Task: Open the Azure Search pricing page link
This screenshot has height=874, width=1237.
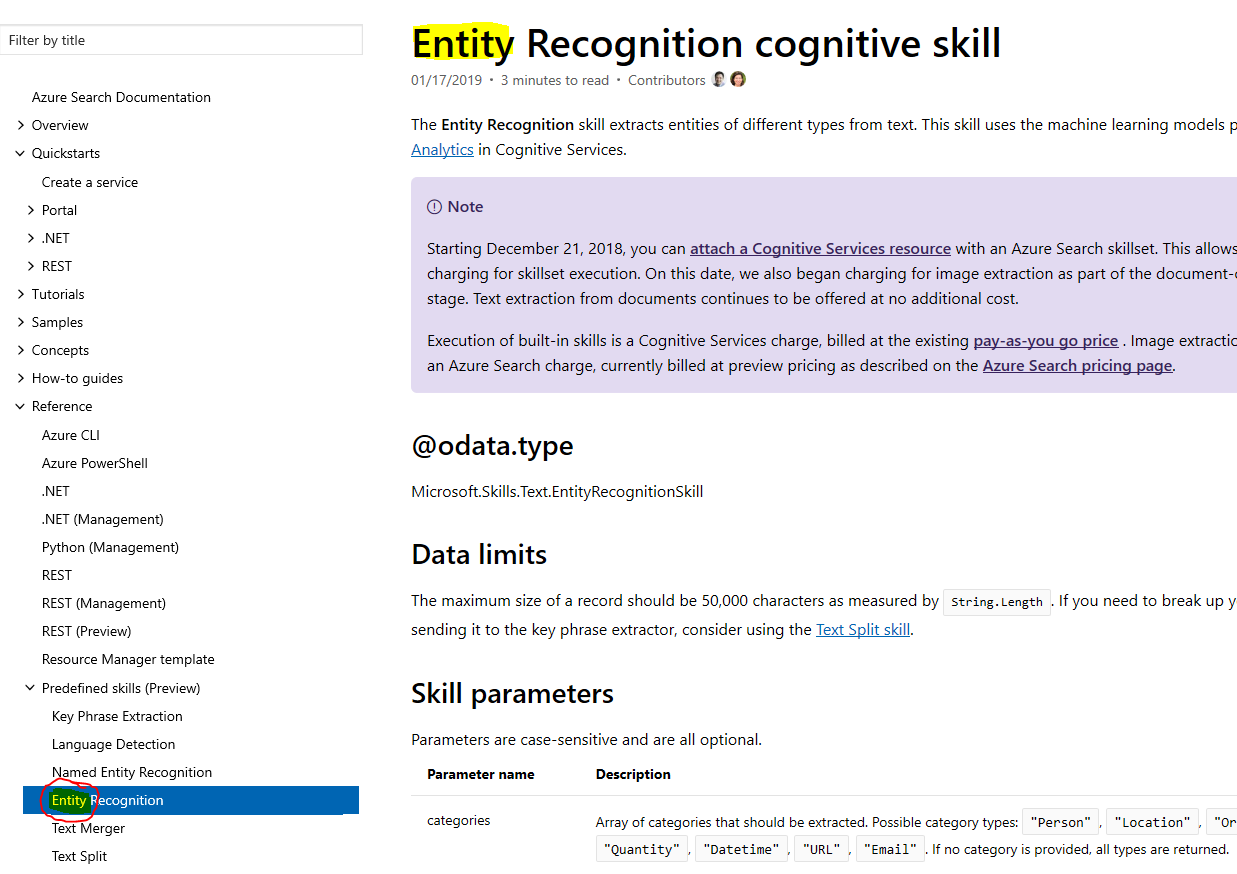Action: tap(1077, 365)
